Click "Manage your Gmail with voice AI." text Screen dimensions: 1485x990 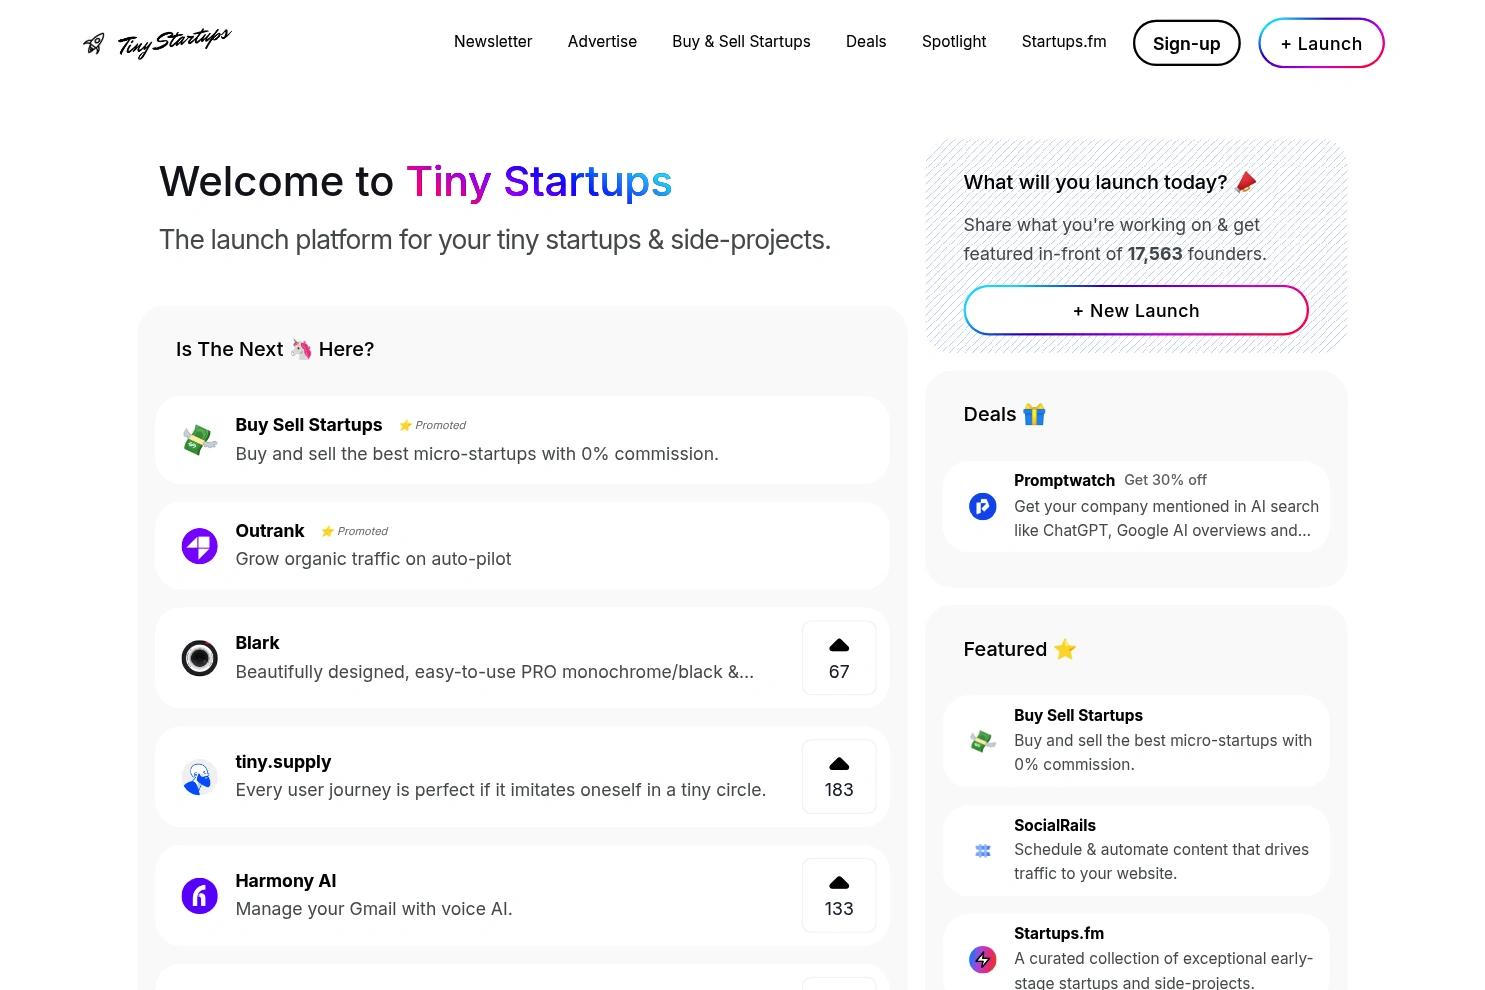pos(374,909)
